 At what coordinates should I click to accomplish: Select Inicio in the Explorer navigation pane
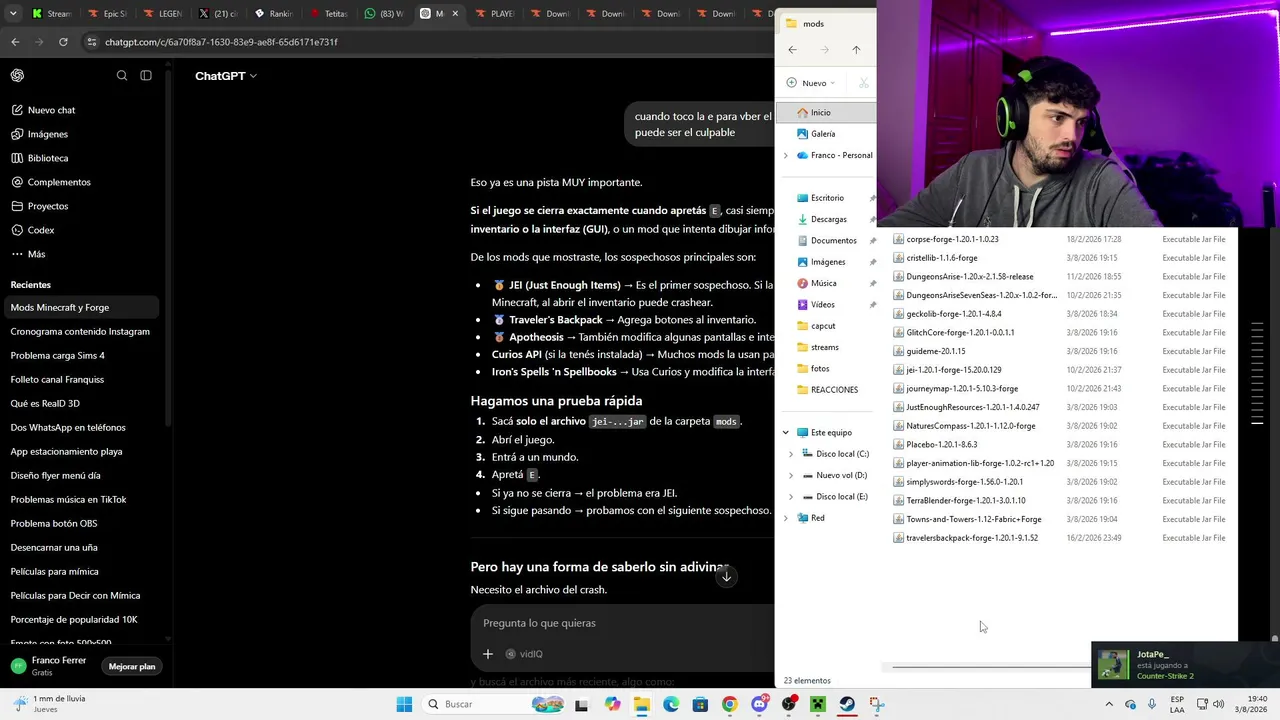826,112
